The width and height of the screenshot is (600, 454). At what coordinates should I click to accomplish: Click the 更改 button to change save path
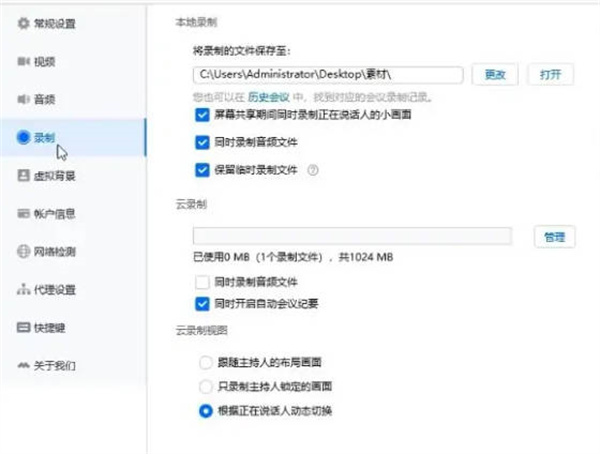pyautogui.click(x=495, y=75)
